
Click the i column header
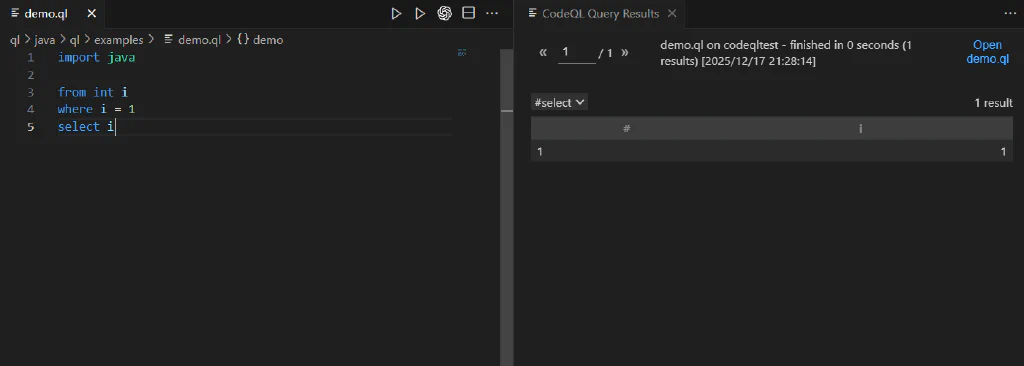(861, 129)
